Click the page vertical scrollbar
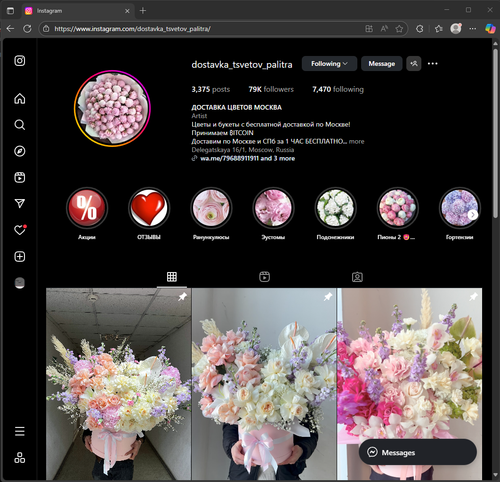Image resolution: width=500 pixels, height=482 pixels. pyautogui.click(x=495, y=133)
